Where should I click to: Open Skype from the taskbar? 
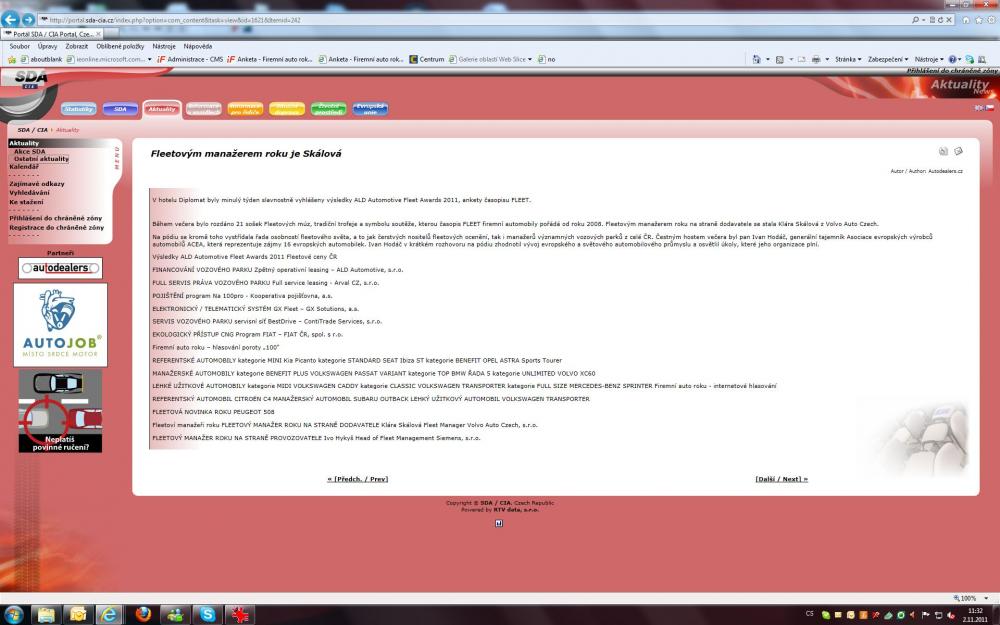tap(207, 615)
